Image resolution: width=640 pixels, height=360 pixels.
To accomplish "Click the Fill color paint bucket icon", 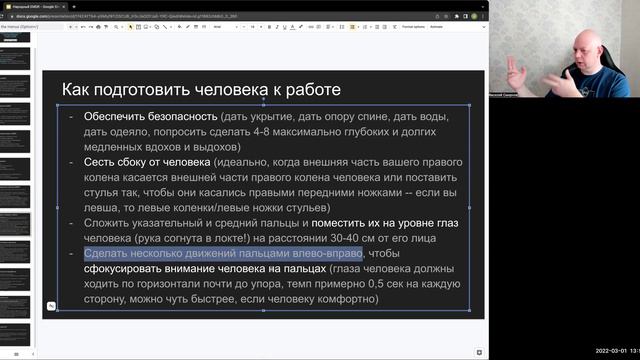I will click(180, 27).
